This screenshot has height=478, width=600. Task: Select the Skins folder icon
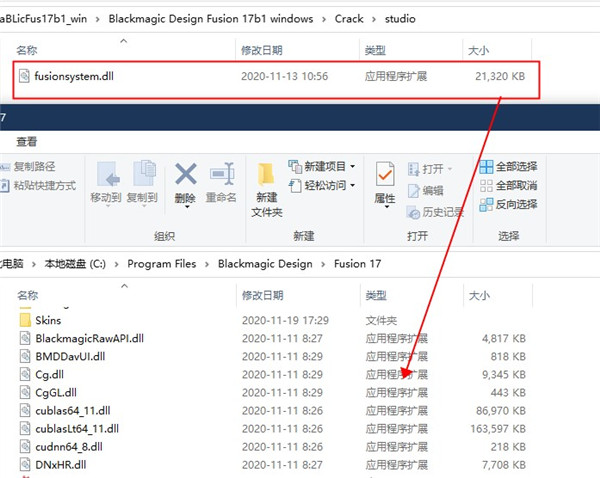click(x=27, y=320)
